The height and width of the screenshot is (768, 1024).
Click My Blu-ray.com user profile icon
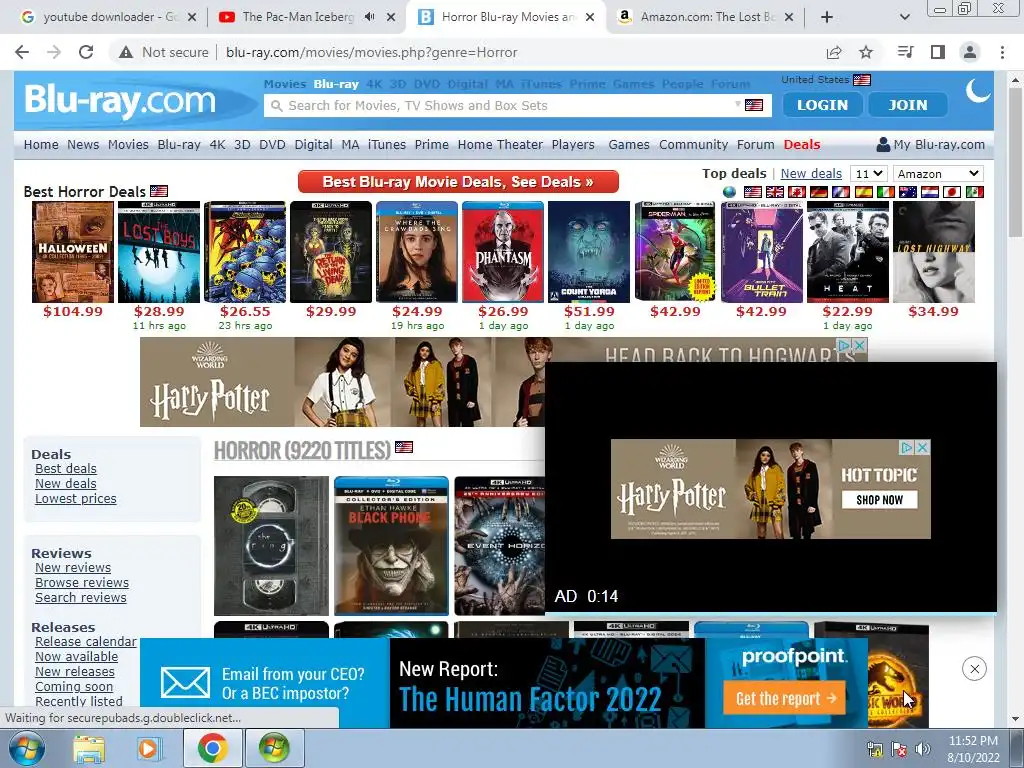point(883,144)
